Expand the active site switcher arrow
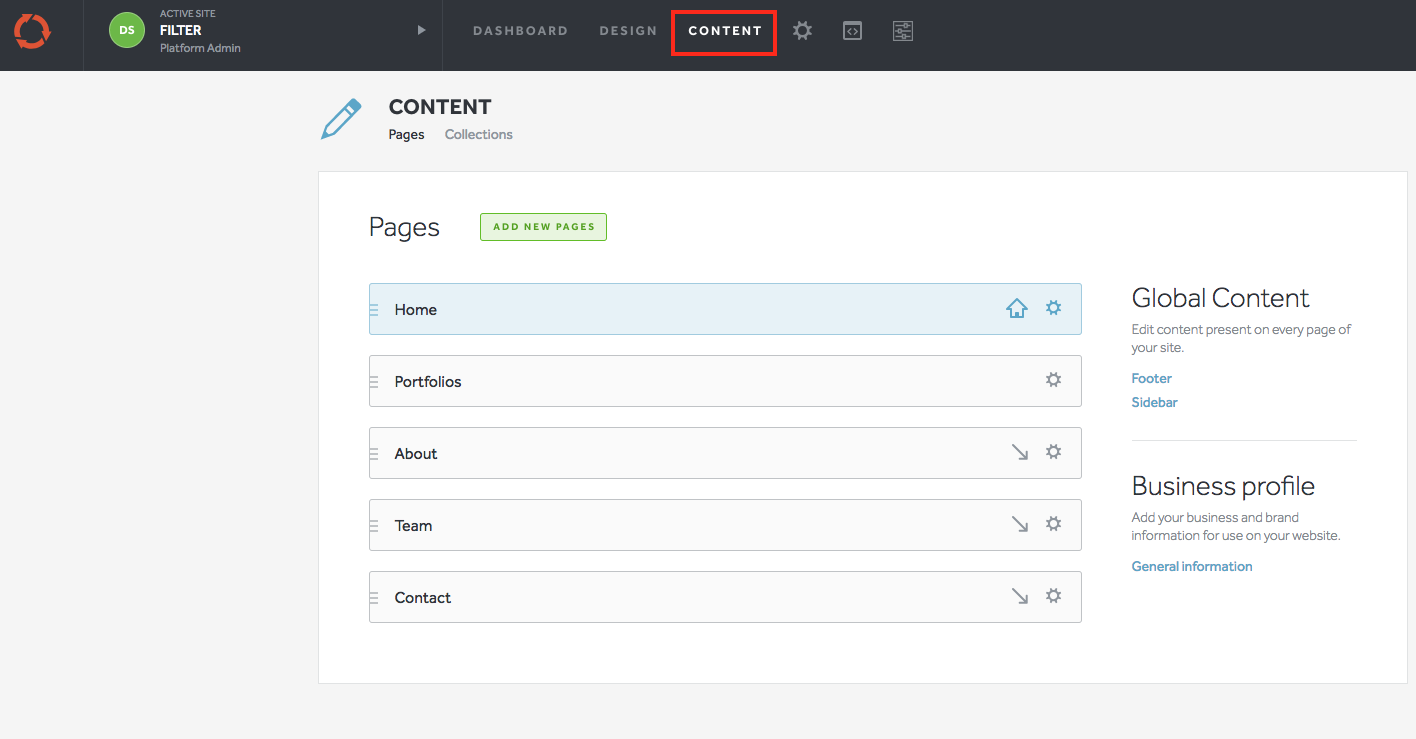The image size is (1416, 739). pos(421,30)
